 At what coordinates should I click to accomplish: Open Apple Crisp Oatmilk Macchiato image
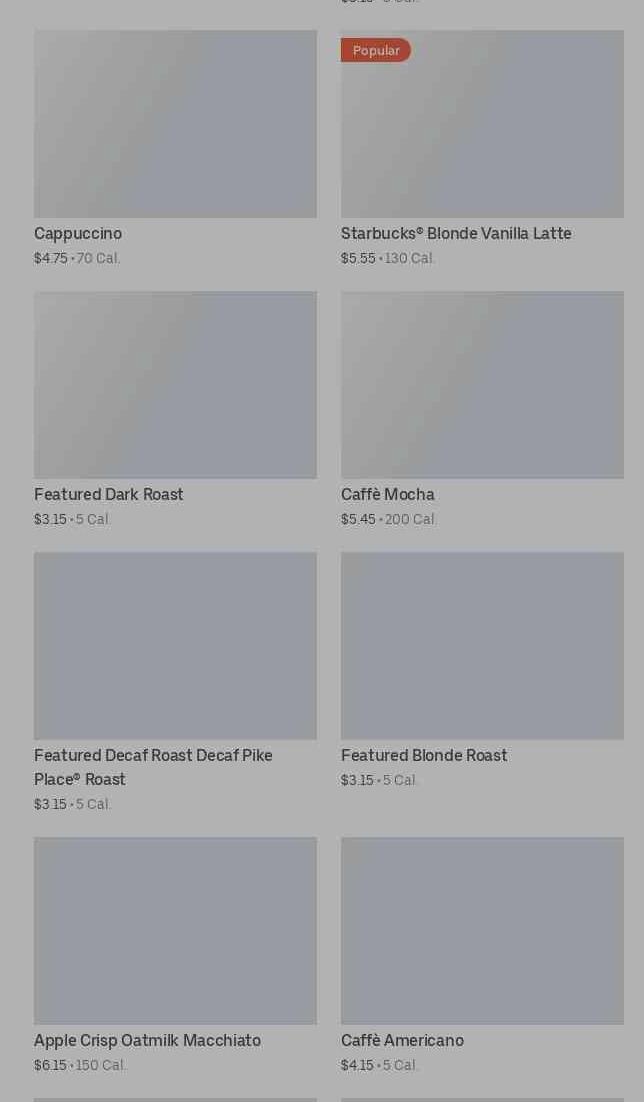pos(175,931)
